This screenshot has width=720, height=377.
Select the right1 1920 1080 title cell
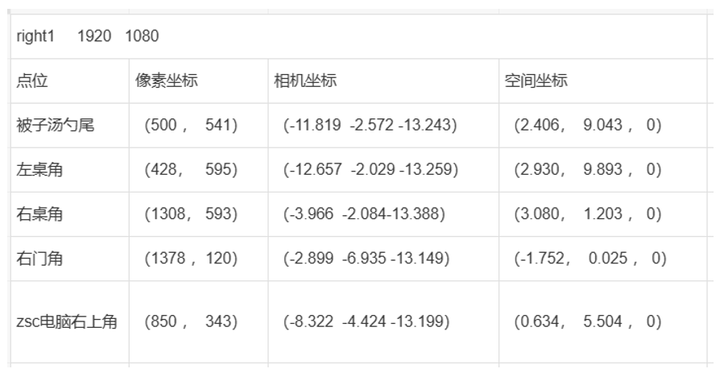359,36
